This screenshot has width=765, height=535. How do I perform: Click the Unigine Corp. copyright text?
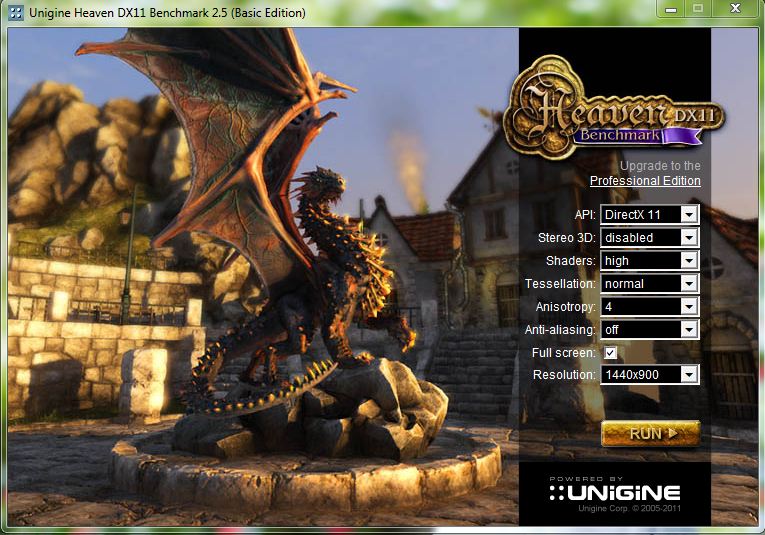629,509
